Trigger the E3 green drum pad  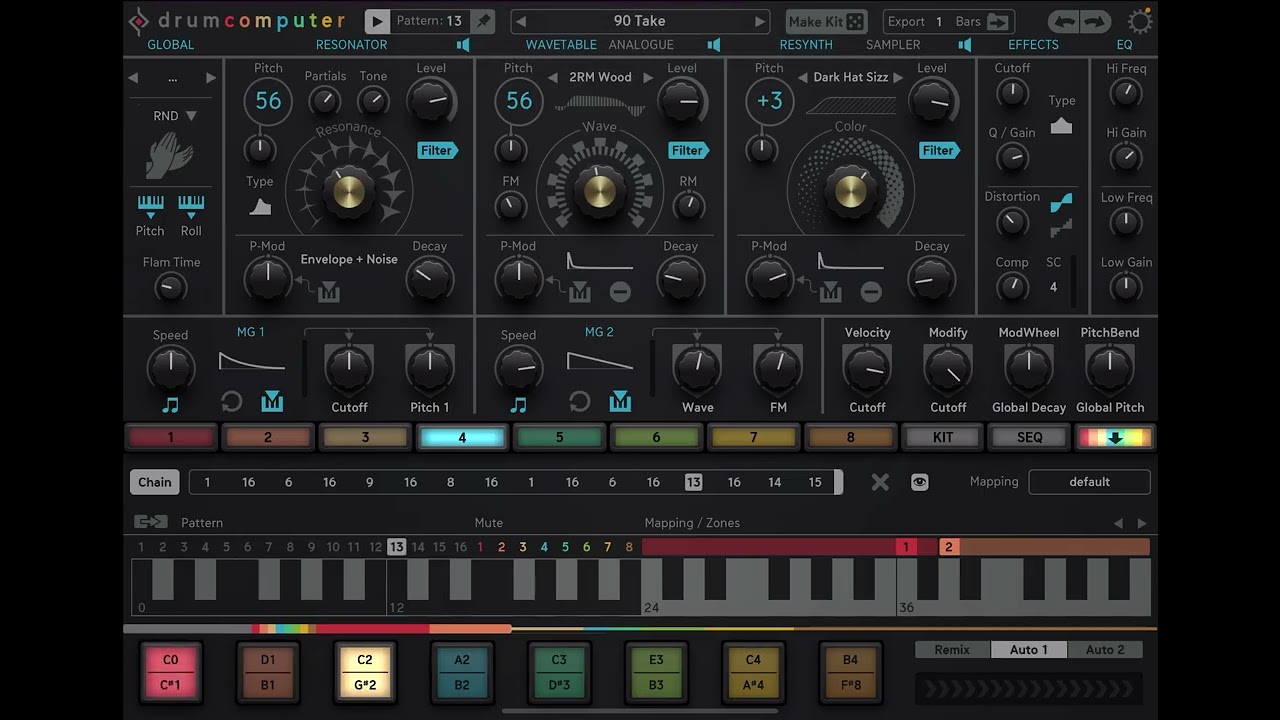[656, 671]
